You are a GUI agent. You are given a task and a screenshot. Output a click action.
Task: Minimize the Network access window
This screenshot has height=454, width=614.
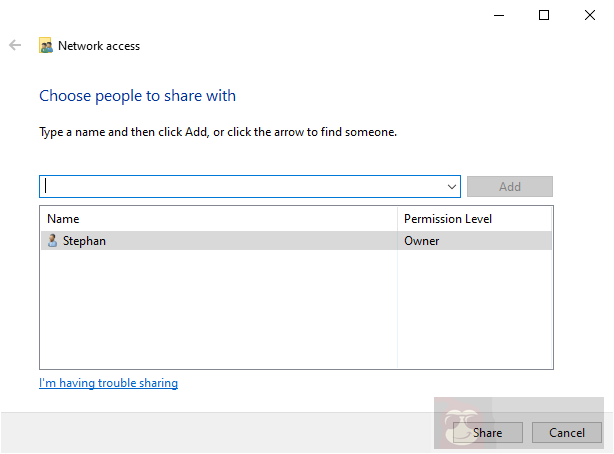tap(498, 14)
